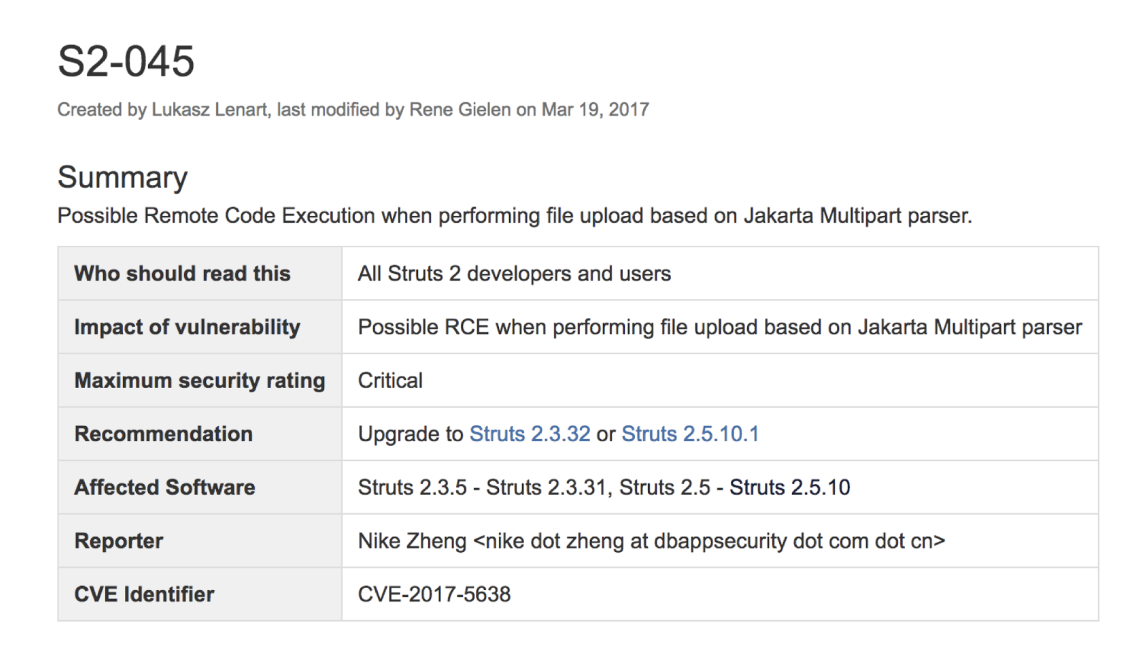Click the affected Struts versions range text
The height and width of the screenshot is (652, 1148).
[604, 488]
